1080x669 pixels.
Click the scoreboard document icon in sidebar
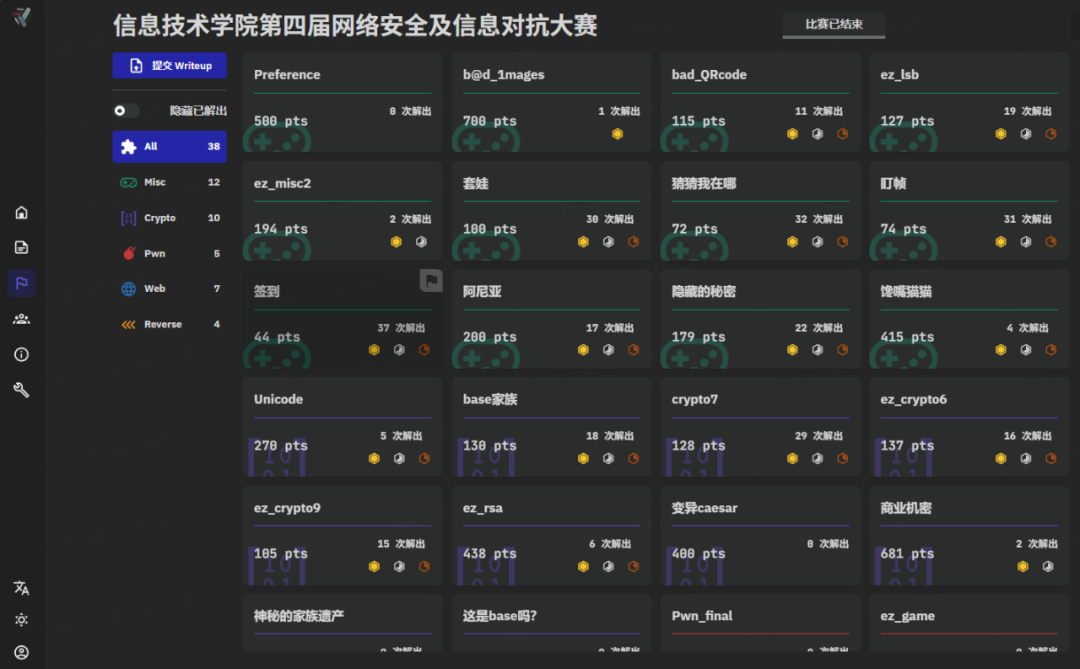point(21,247)
